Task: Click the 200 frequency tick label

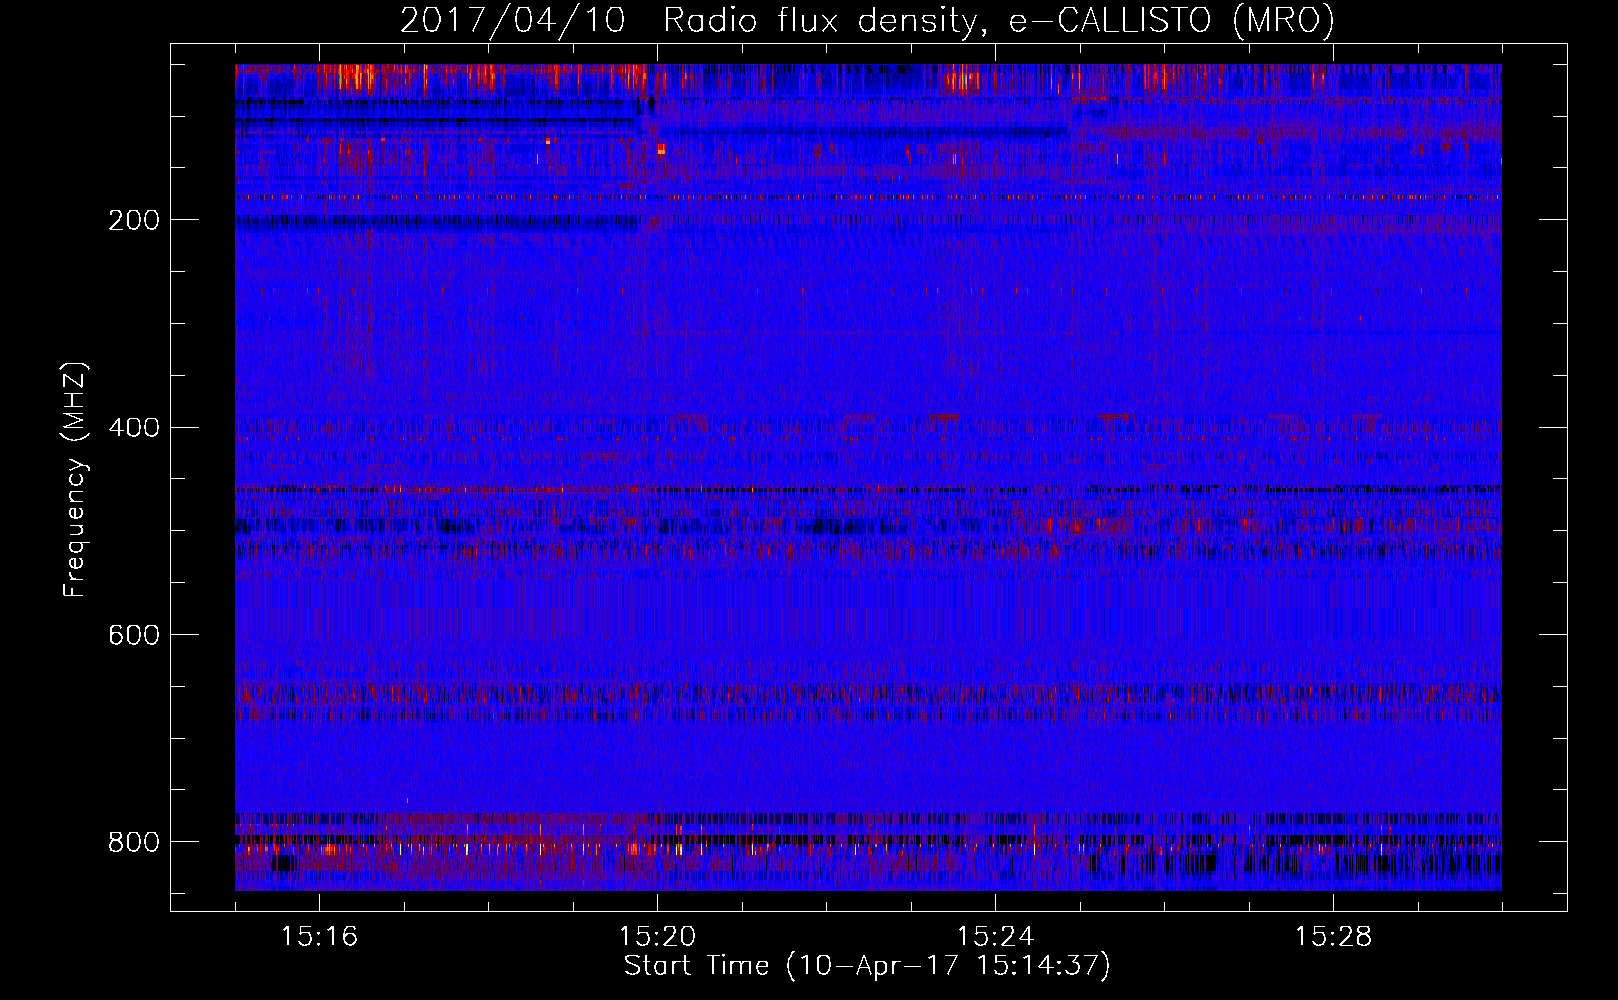Action: (x=133, y=220)
